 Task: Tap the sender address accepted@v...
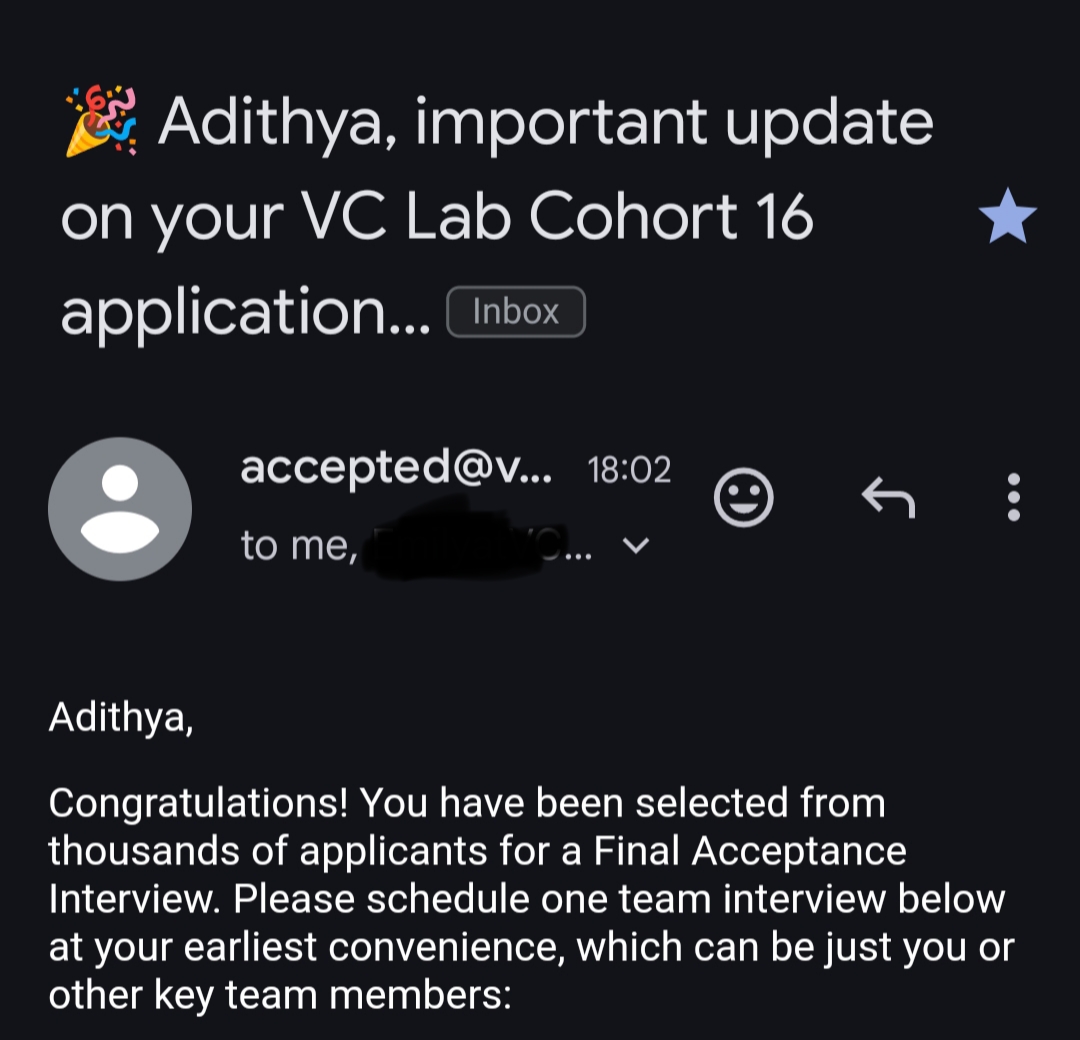[x=396, y=468]
